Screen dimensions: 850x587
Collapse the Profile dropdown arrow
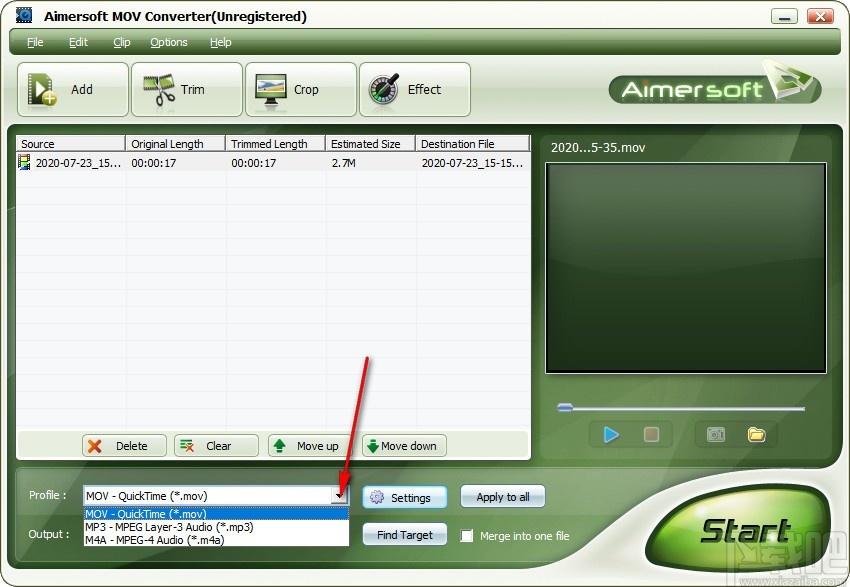(x=339, y=495)
